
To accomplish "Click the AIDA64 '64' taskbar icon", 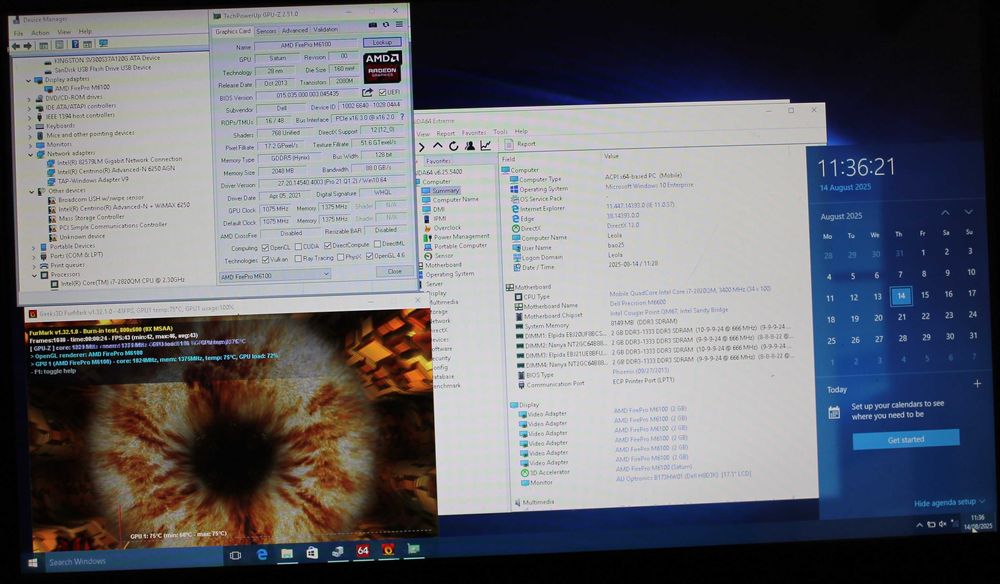I will 363,551.
